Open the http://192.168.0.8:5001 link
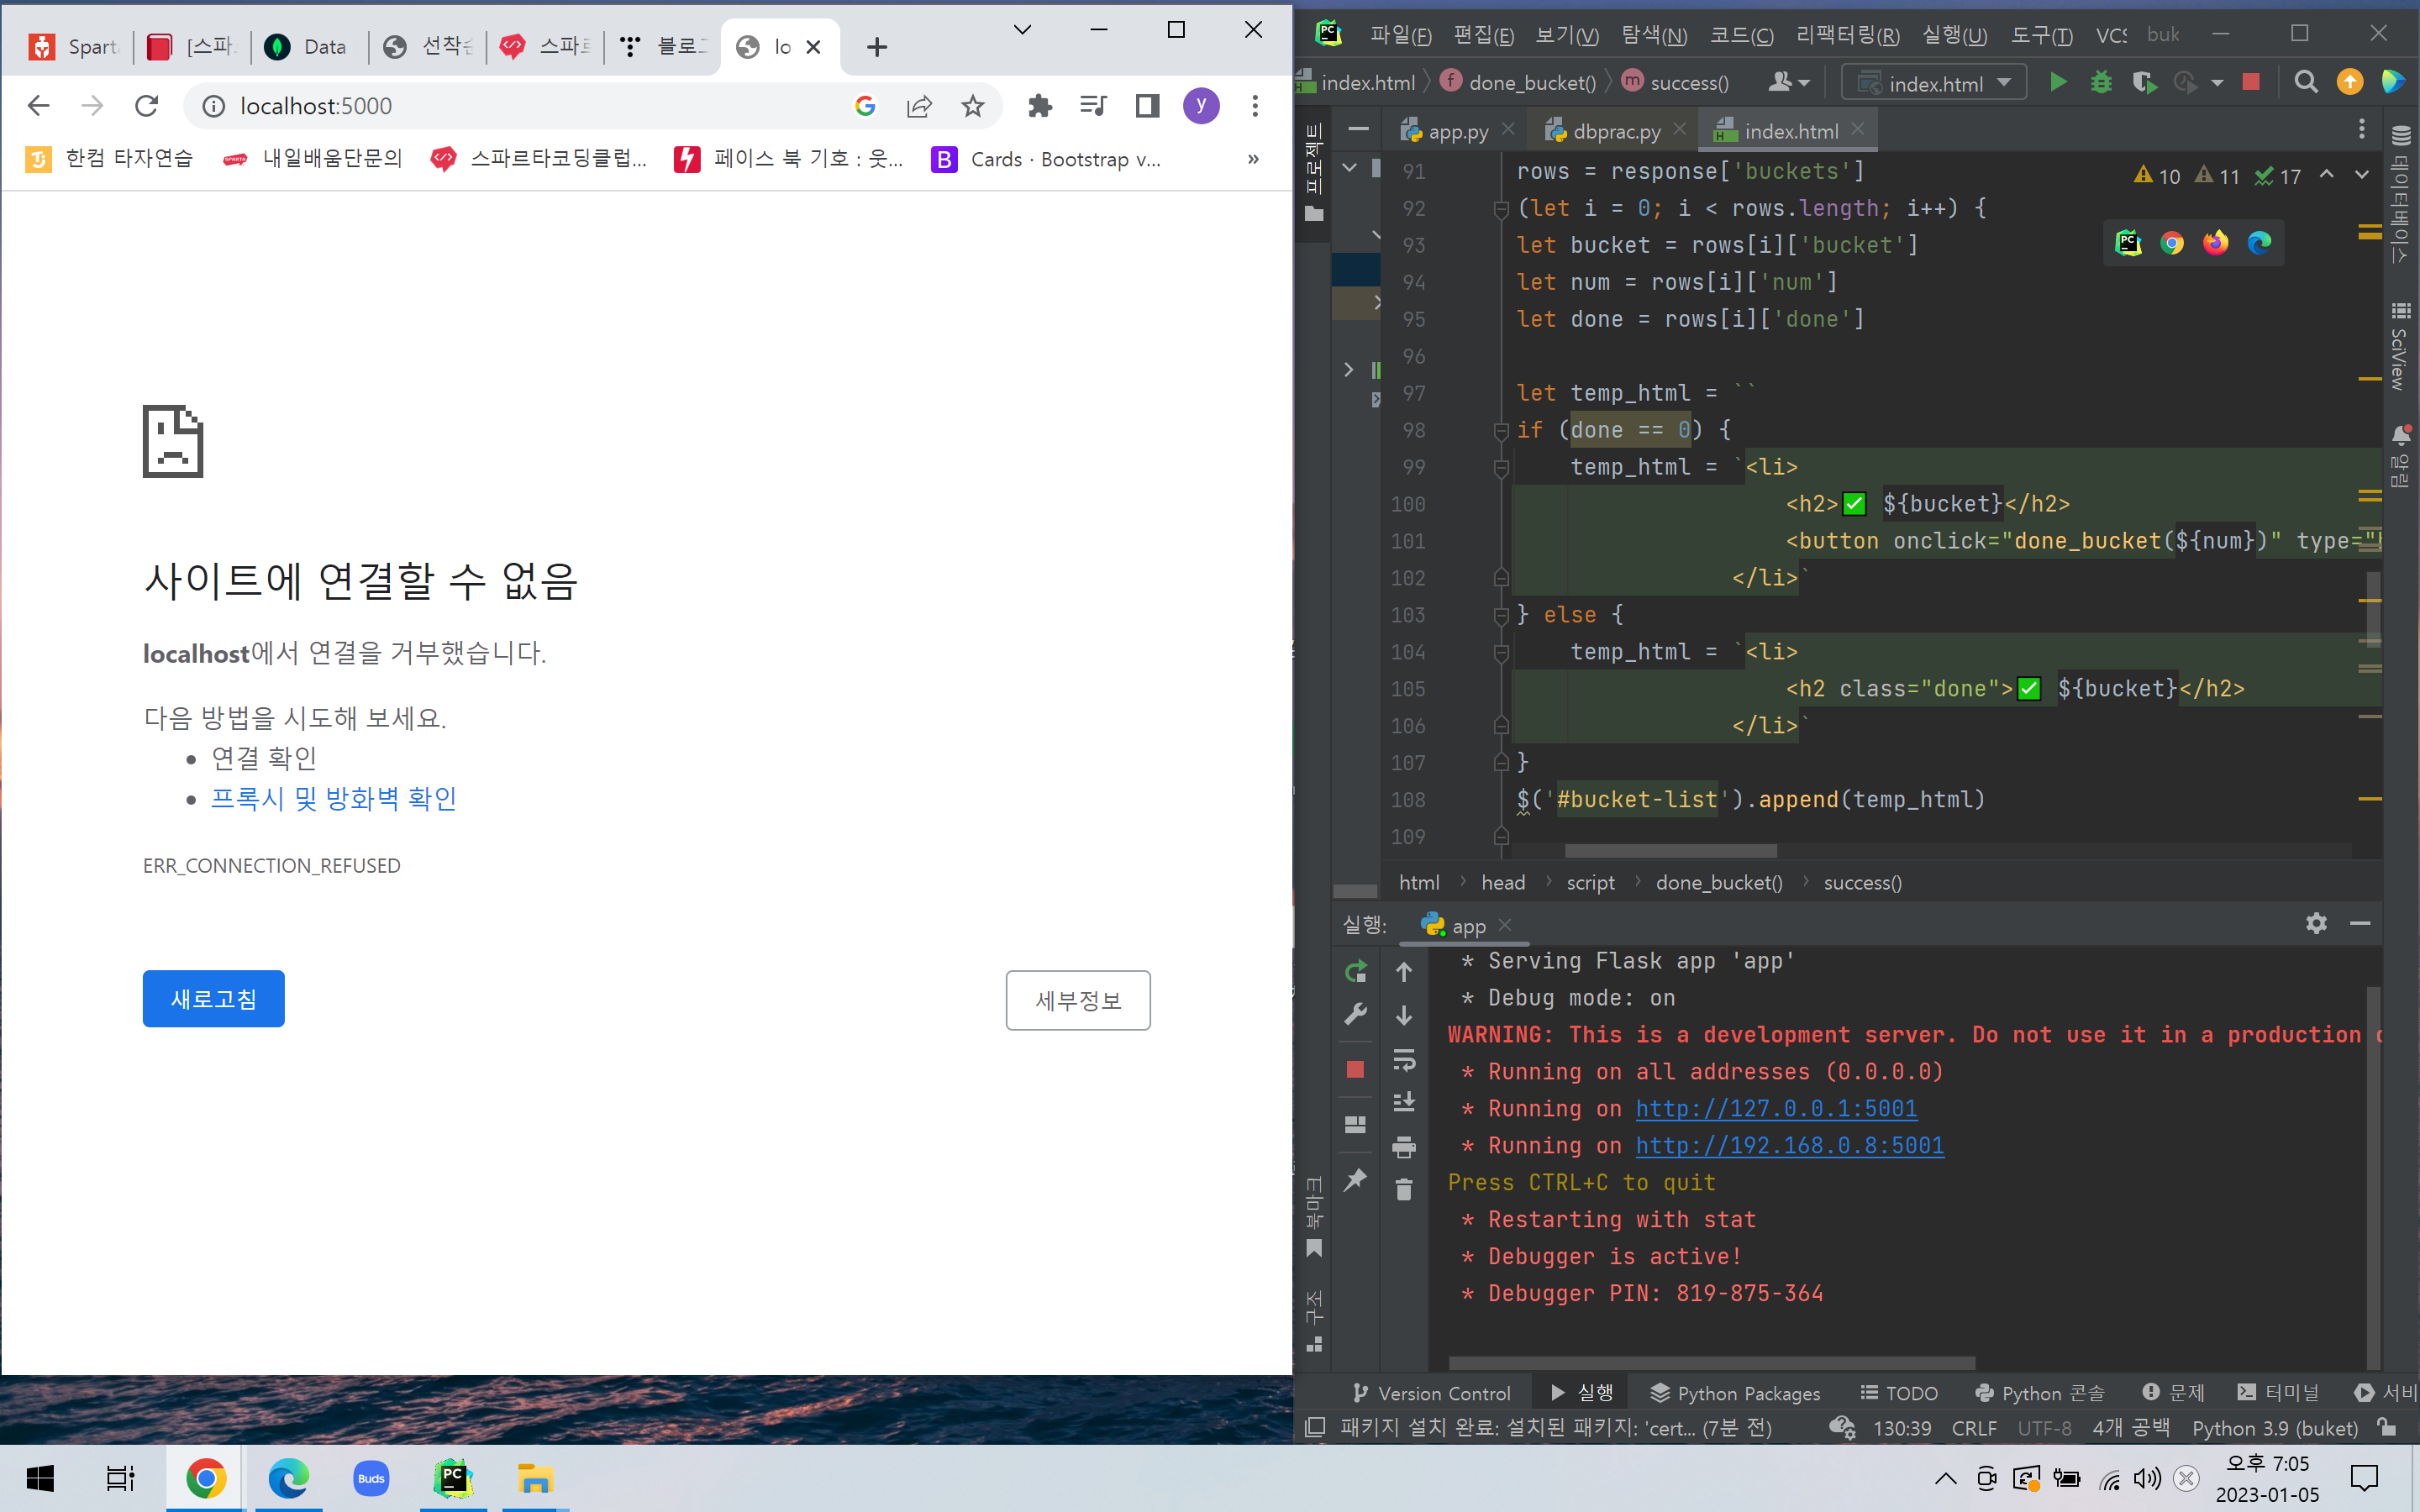 click(x=1790, y=1145)
